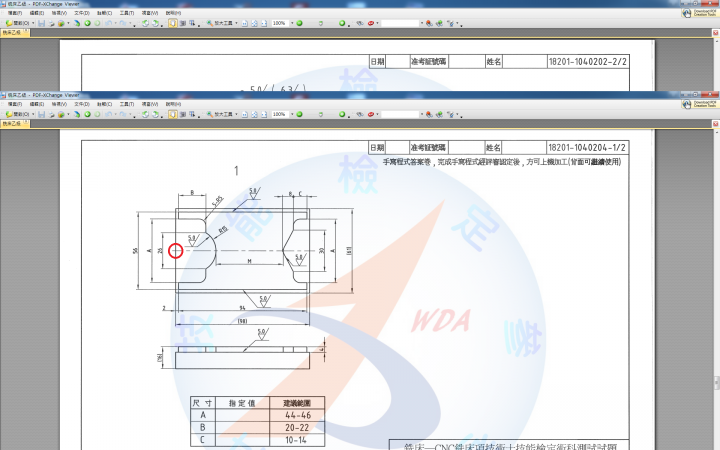The height and width of the screenshot is (450, 720).
Task: Rotate clockwise icon in lower window
Action: click(x=155, y=114)
